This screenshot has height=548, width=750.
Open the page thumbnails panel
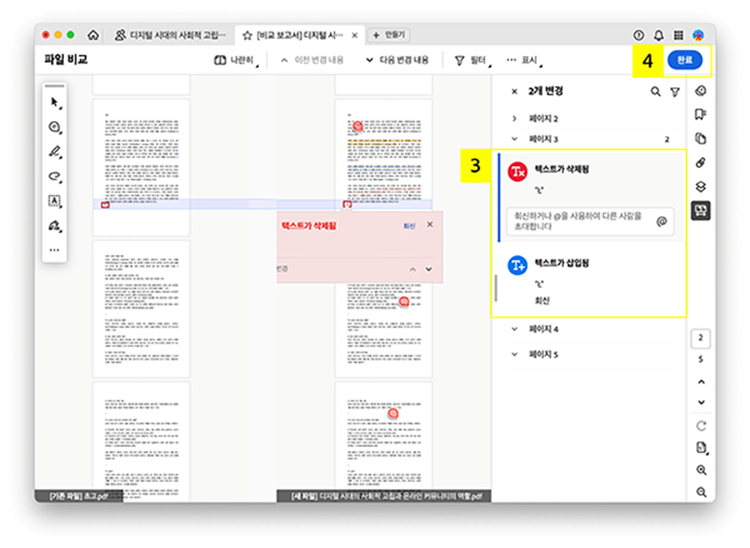tap(701, 139)
